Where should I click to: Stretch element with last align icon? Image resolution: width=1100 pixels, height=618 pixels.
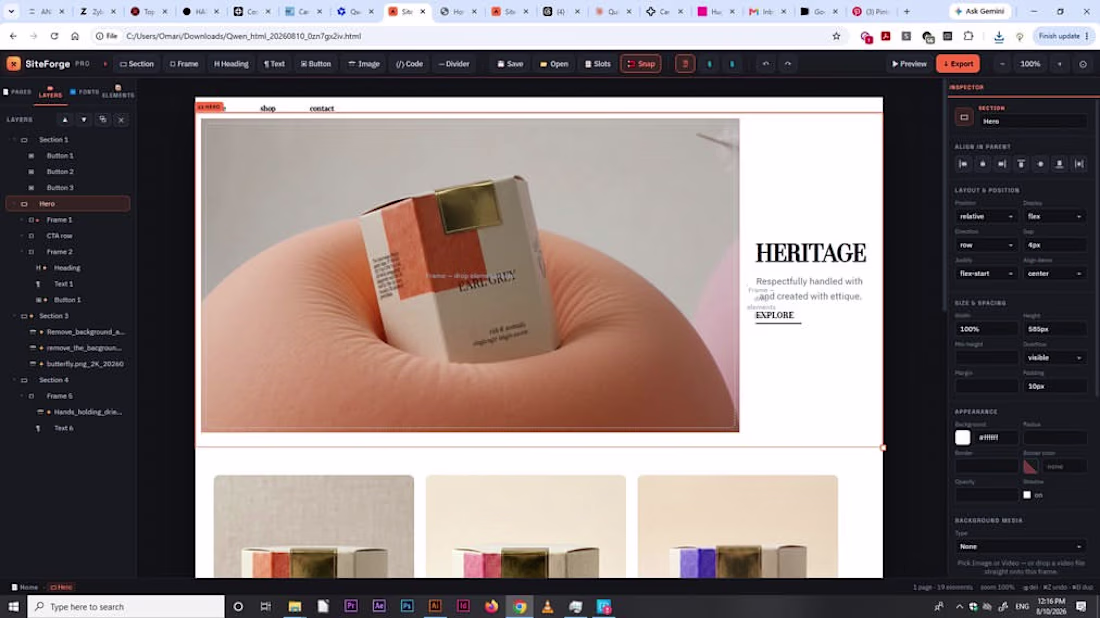pos(1079,163)
